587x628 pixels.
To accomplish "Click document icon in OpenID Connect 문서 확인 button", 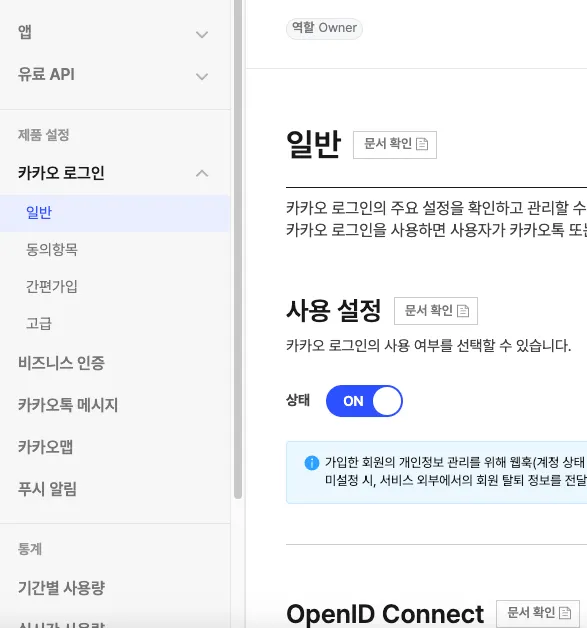I will 565,613.
